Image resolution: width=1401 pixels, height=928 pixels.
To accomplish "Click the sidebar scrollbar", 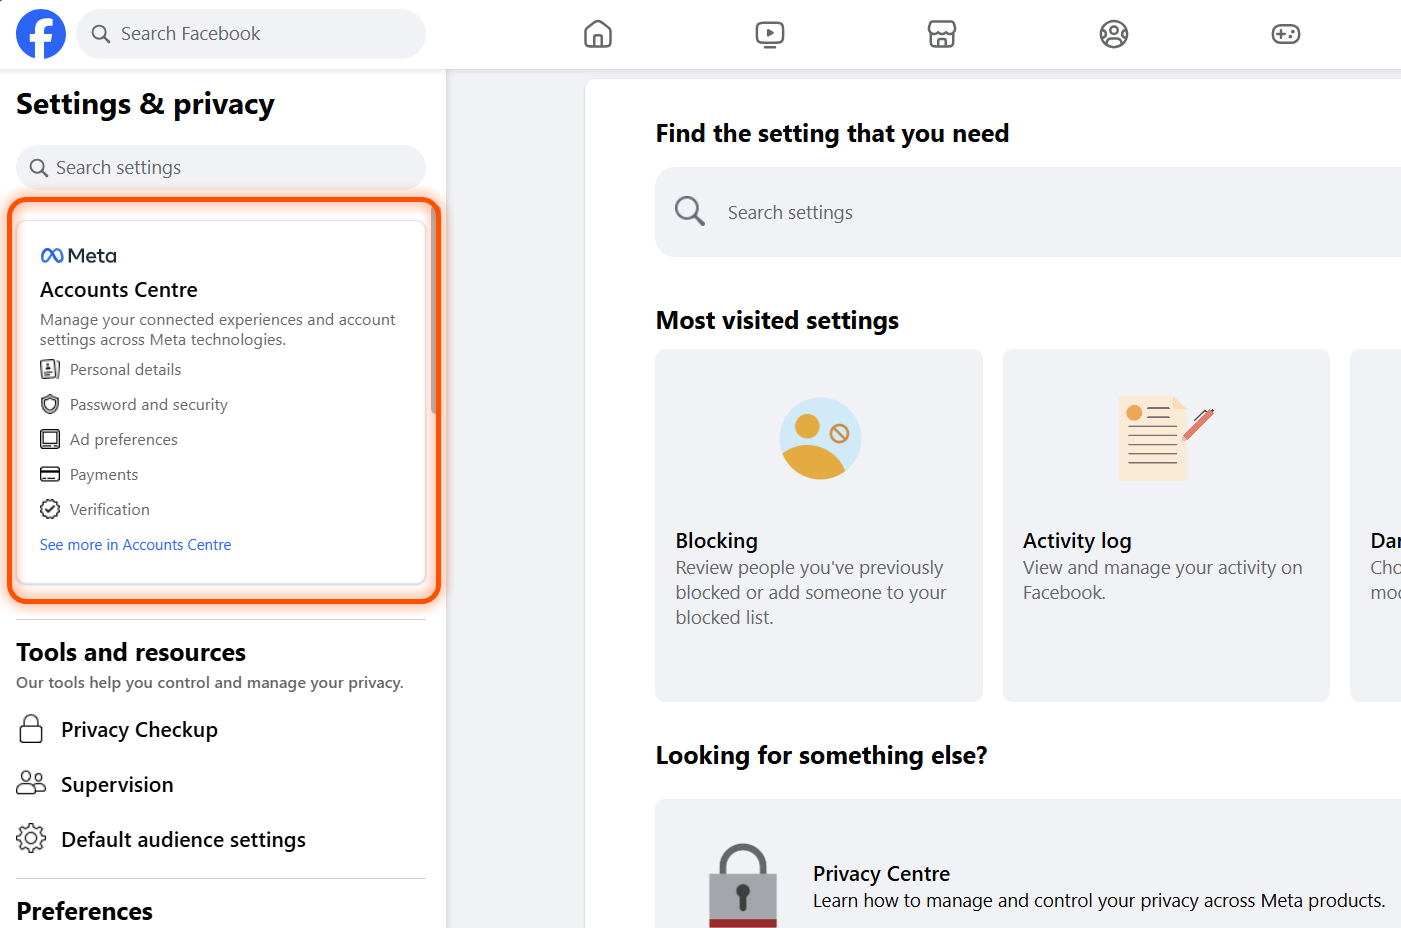I will [x=434, y=312].
